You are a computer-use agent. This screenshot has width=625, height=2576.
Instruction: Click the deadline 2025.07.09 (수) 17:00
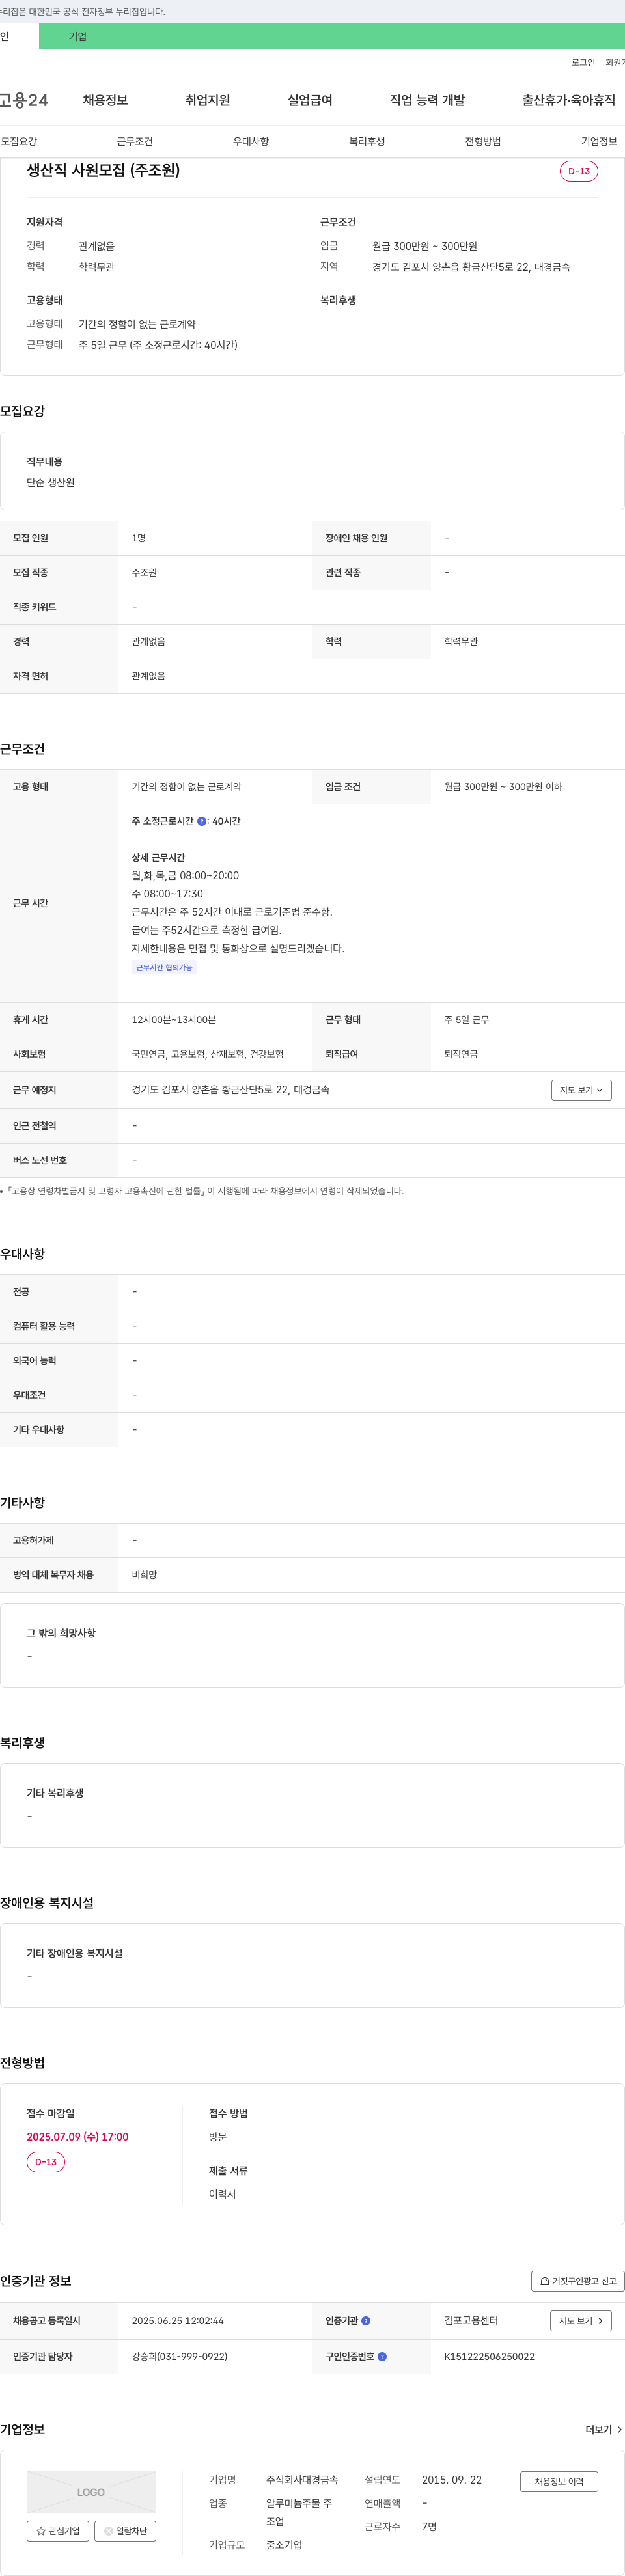77,2136
